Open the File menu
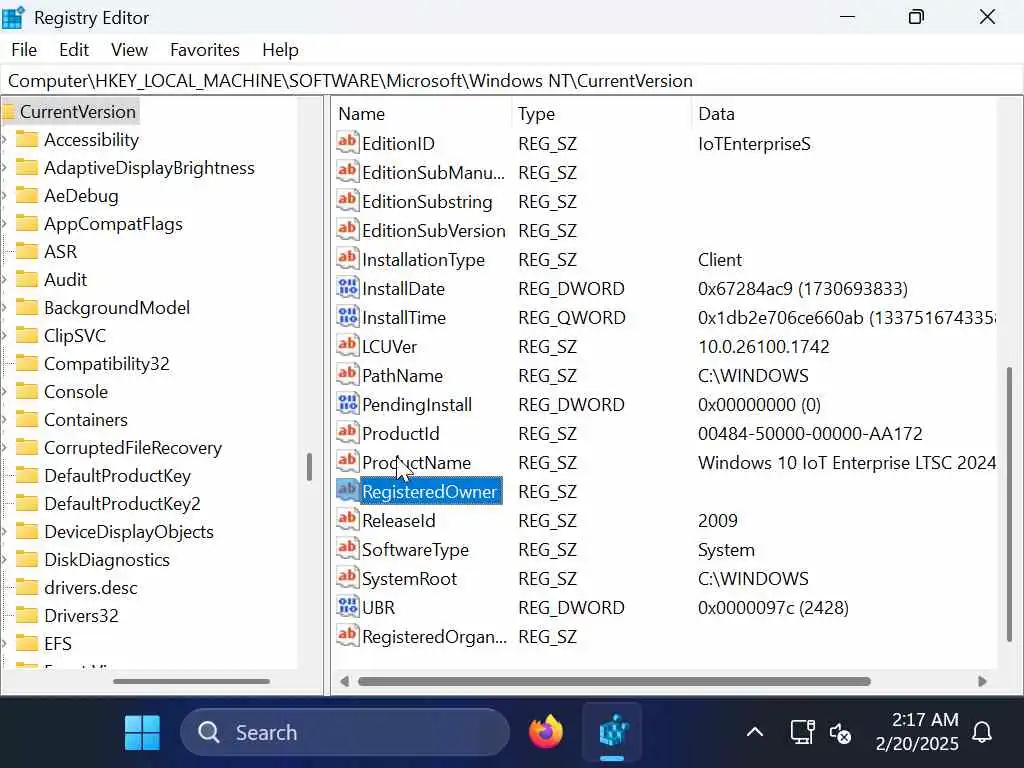Screen dimensions: 1024x768 point(24,50)
